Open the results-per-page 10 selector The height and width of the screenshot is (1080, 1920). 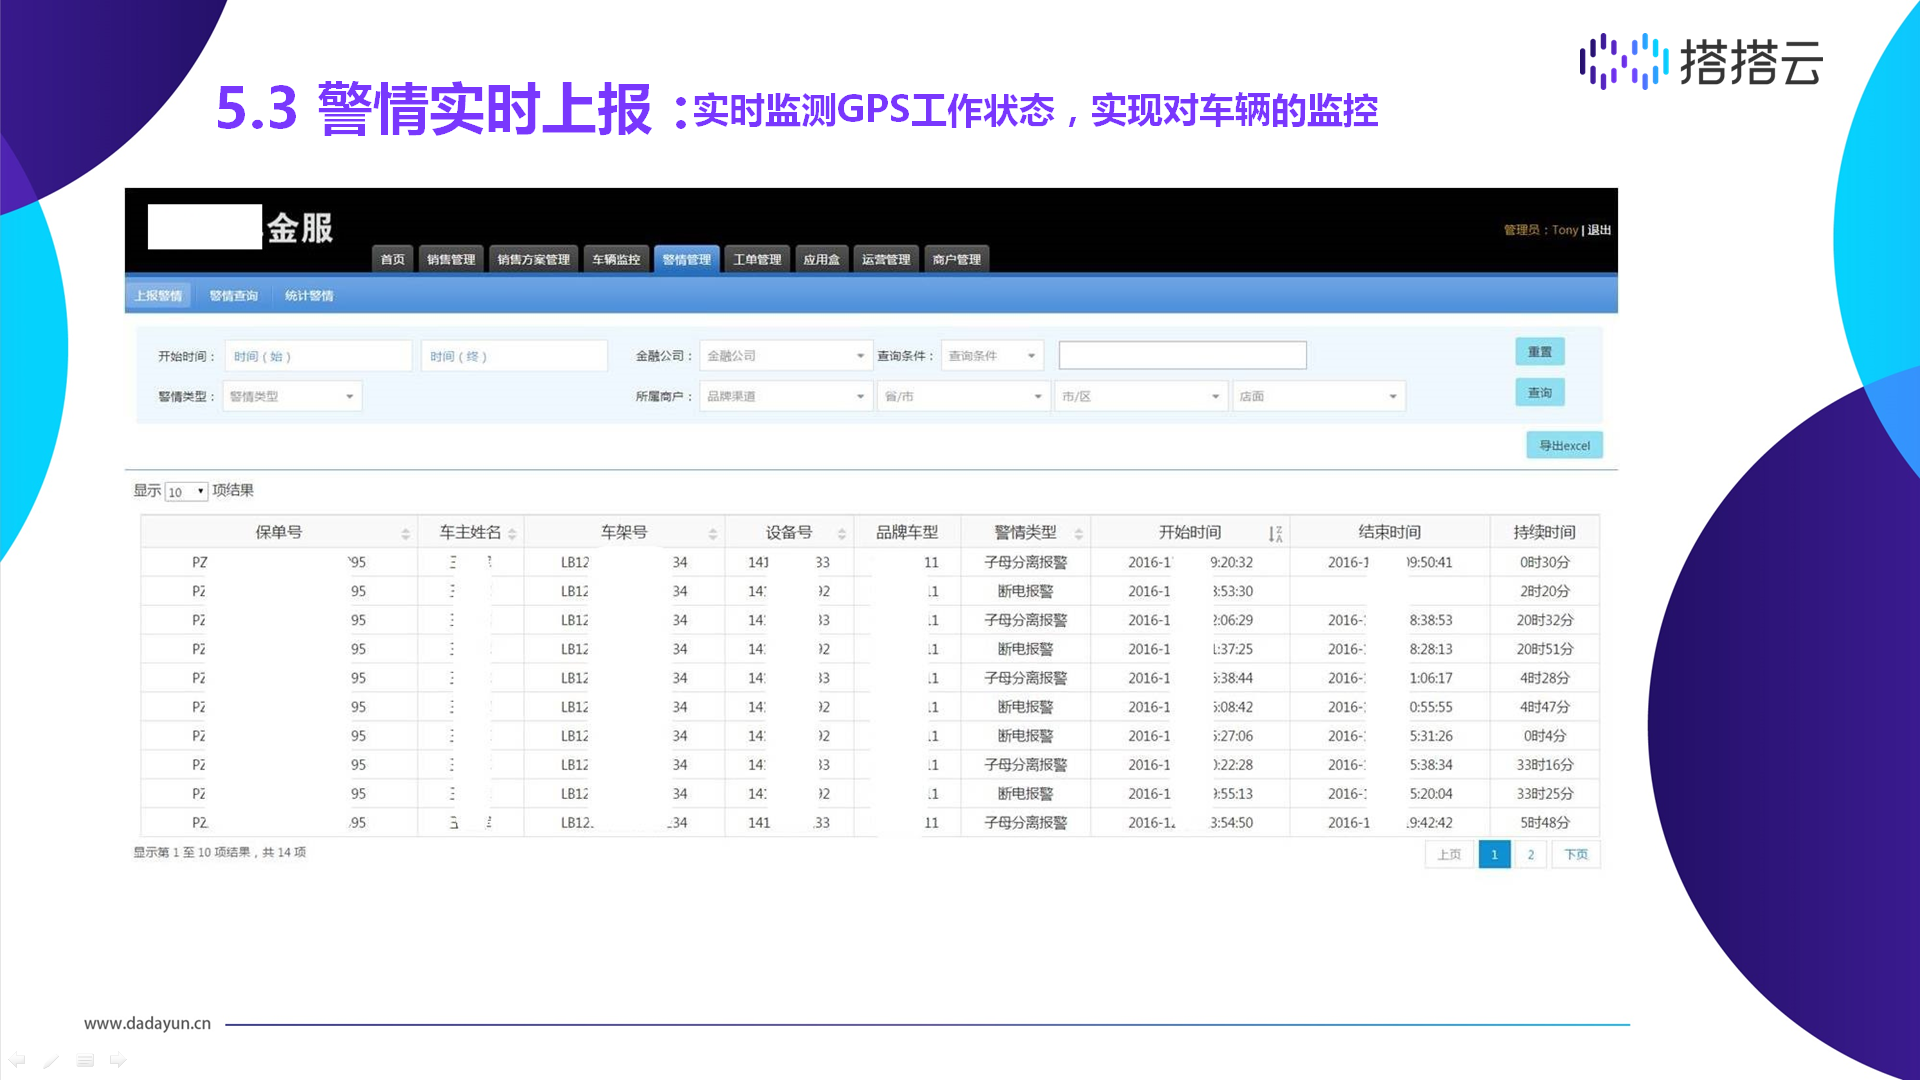pos(186,492)
